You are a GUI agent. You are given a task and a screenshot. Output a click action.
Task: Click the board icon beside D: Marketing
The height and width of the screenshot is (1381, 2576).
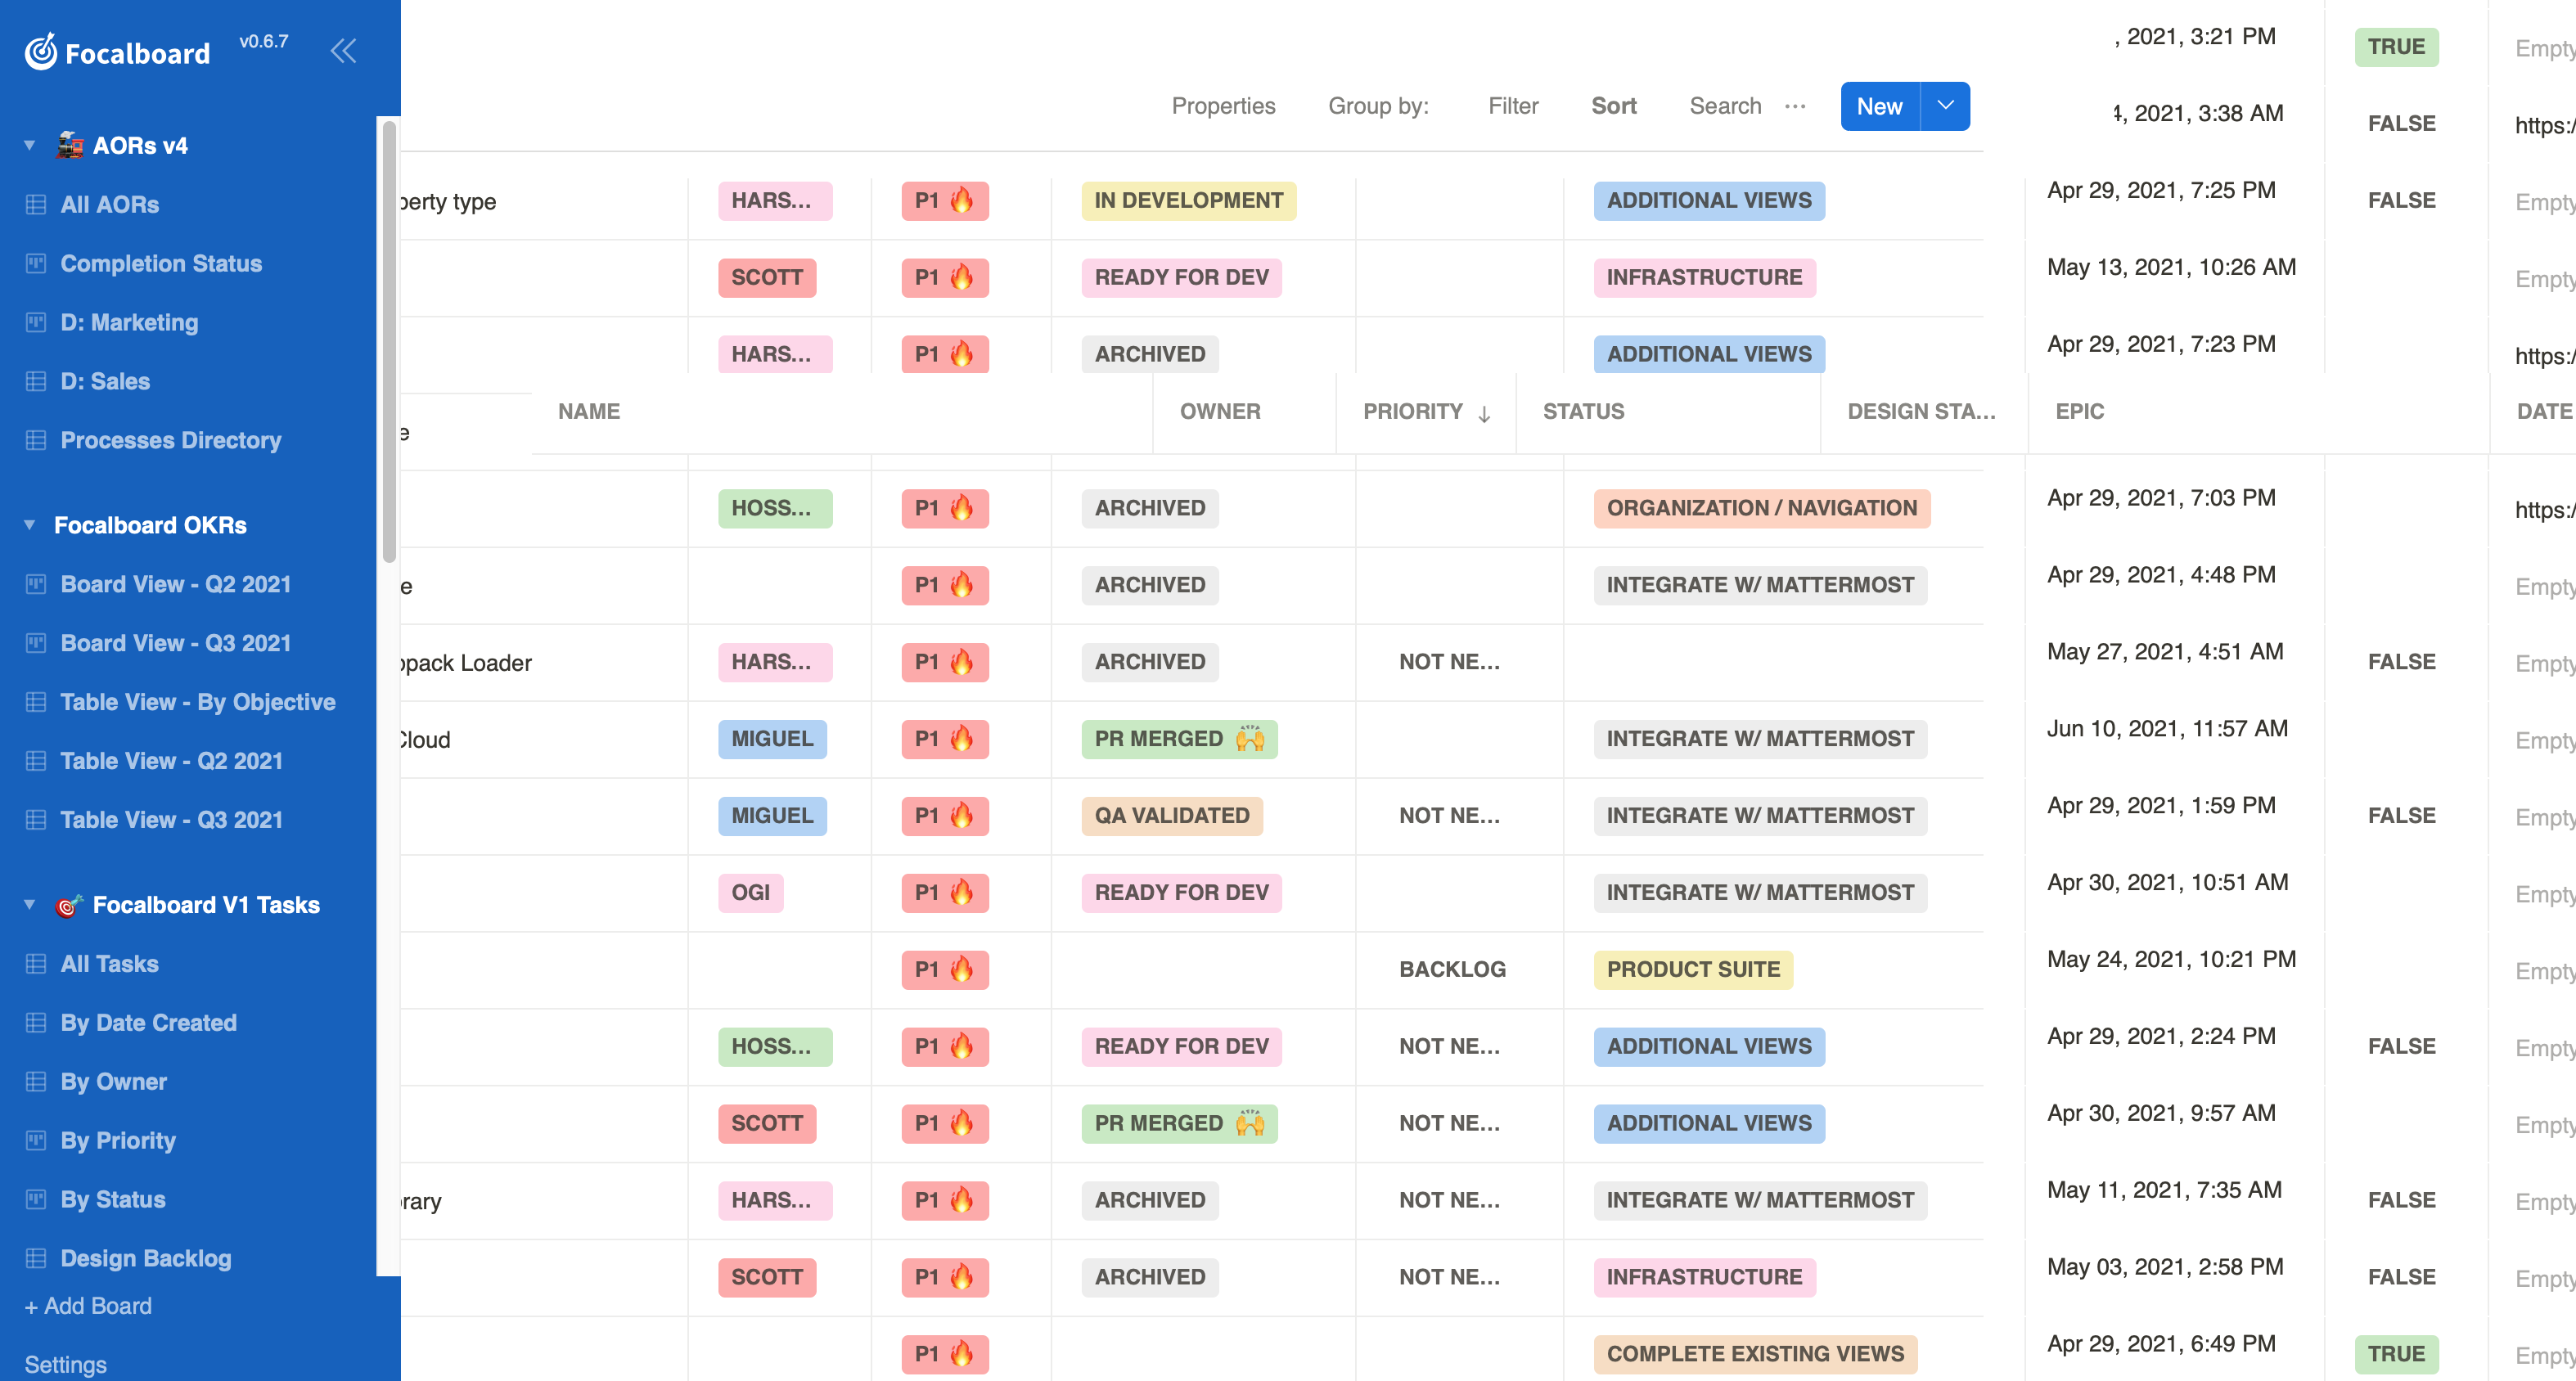pos(36,323)
